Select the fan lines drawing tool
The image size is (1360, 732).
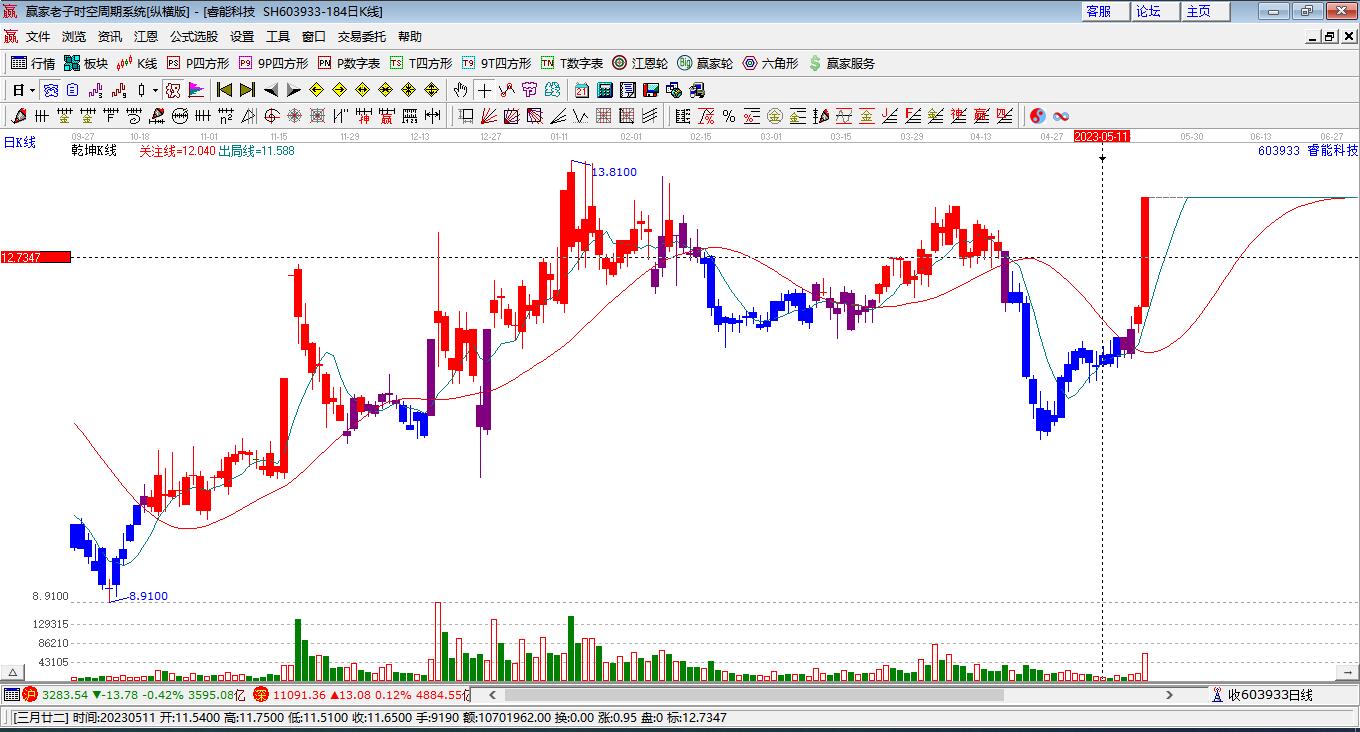(489, 116)
